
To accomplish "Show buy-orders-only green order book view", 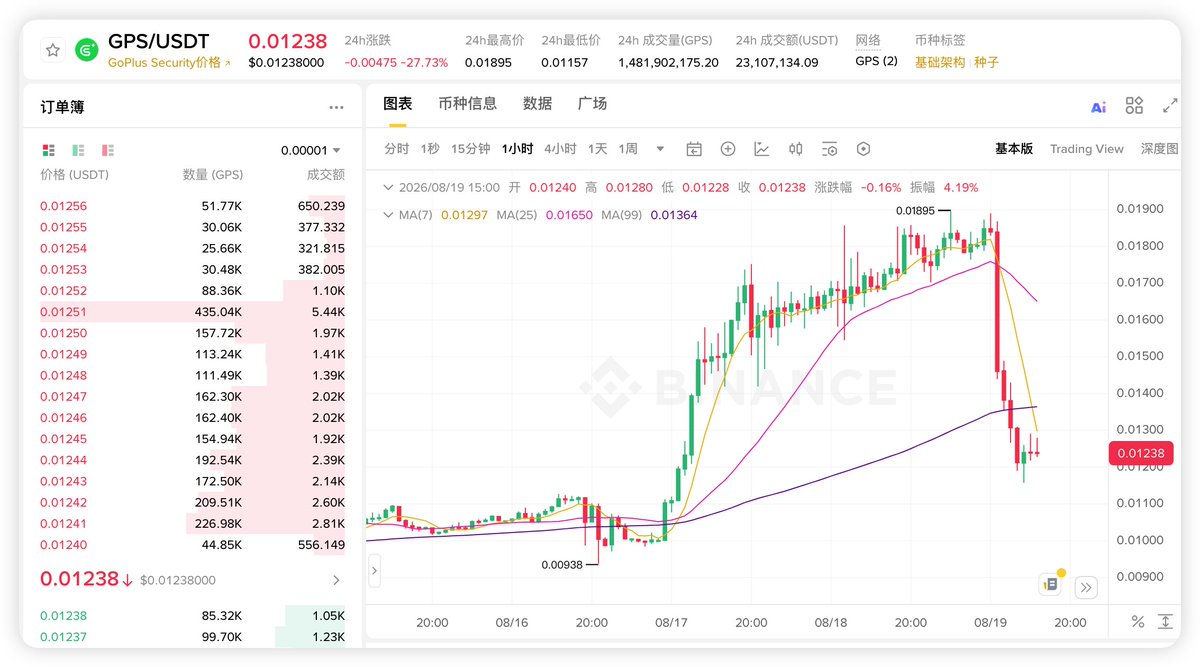I will [78, 150].
